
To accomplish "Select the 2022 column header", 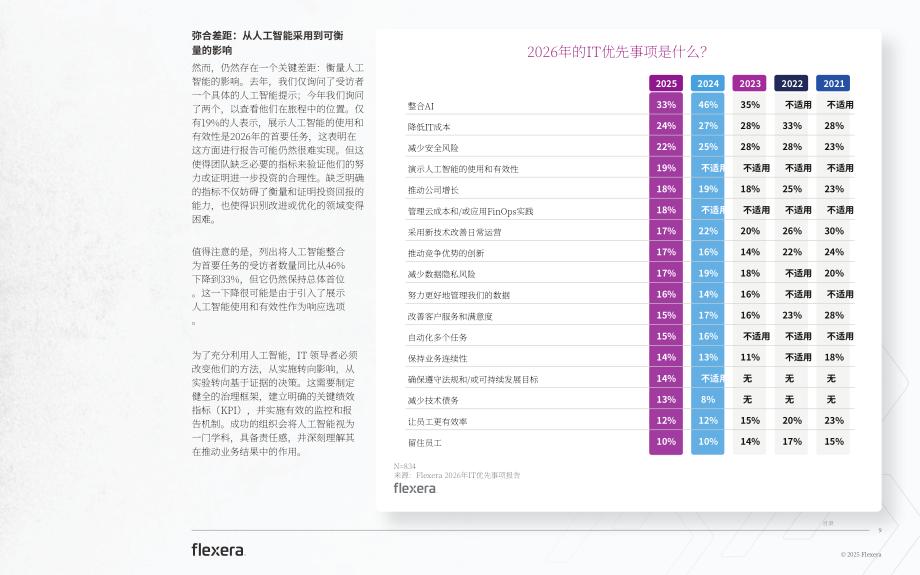I will pyautogui.click(x=792, y=83).
